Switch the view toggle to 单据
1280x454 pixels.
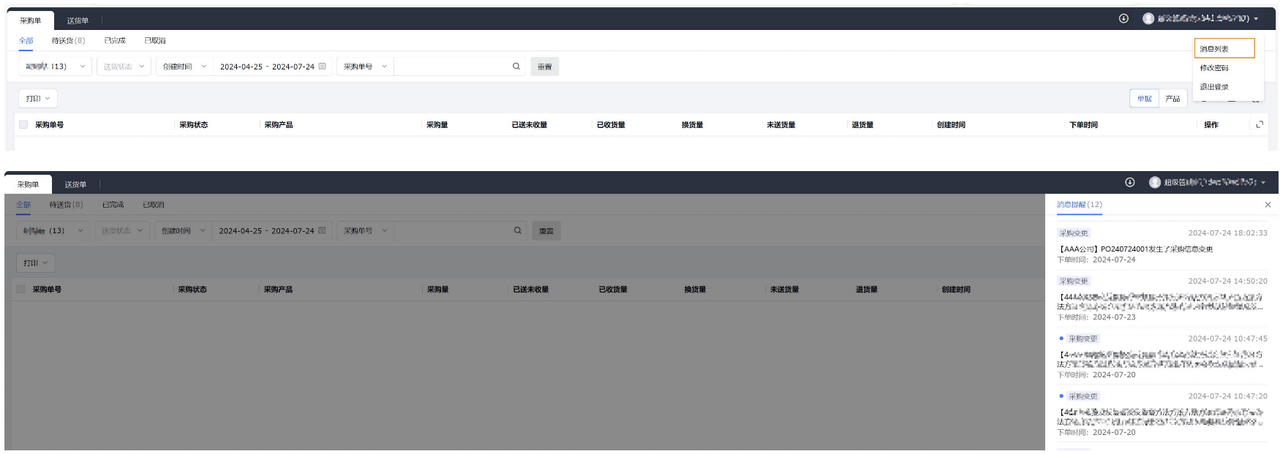point(1144,99)
